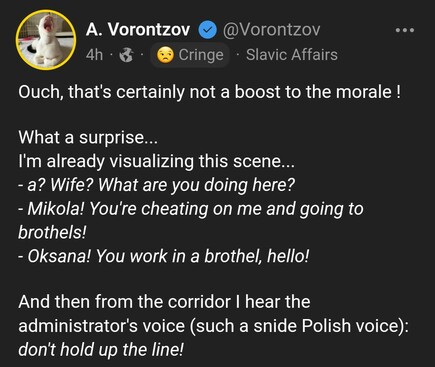The width and height of the screenshot is (435, 367).
Task: Click the 'Ouch, that's certainly not' opening line
Action: coord(209,92)
